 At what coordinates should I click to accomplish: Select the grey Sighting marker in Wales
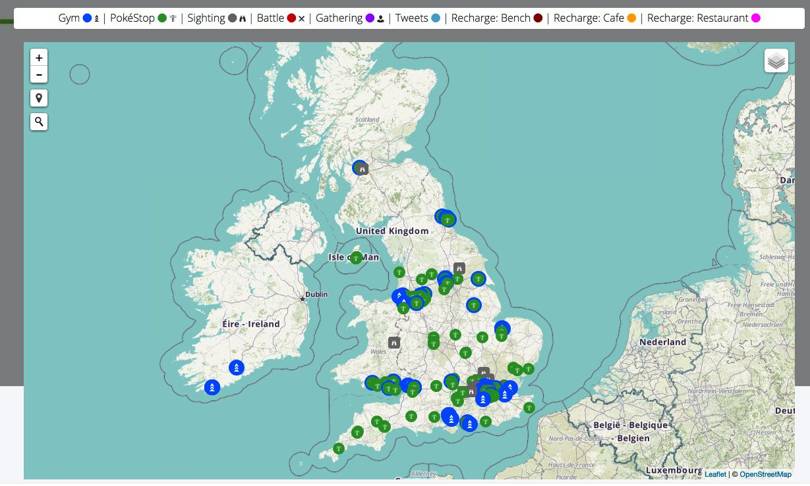click(394, 343)
